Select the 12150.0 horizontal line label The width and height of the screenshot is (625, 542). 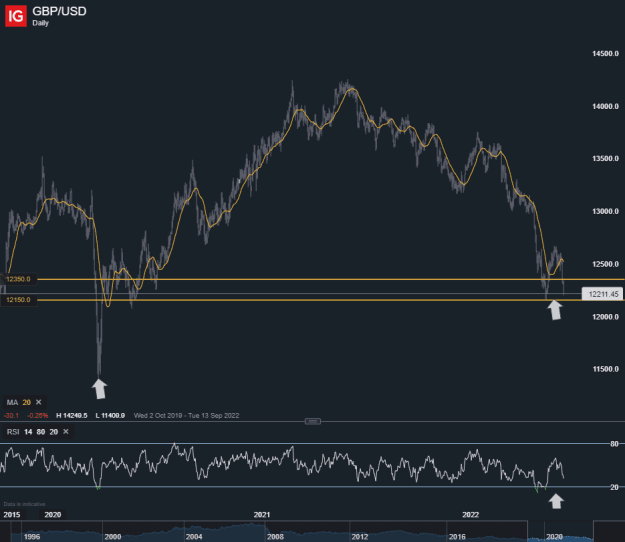(18, 300)
